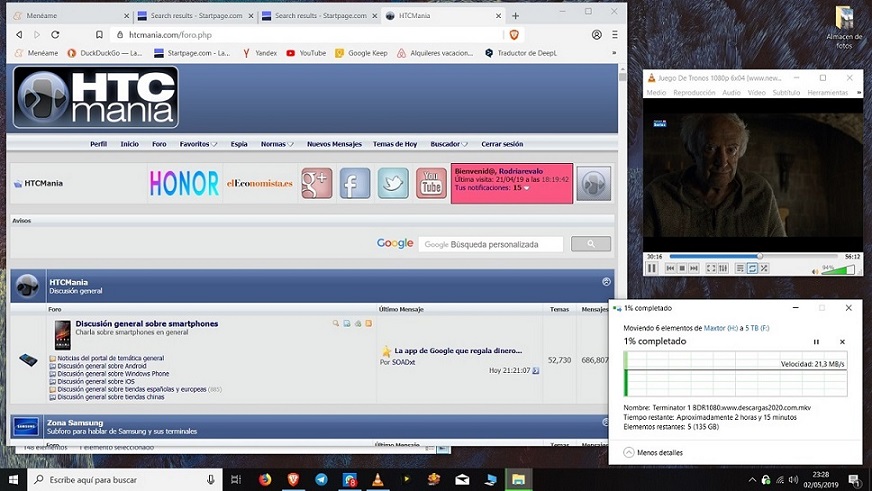This screenshot has height=491, width=872.
Task: Toggle VLC loop/repeat mode
Action: click(x=752, y=269)
